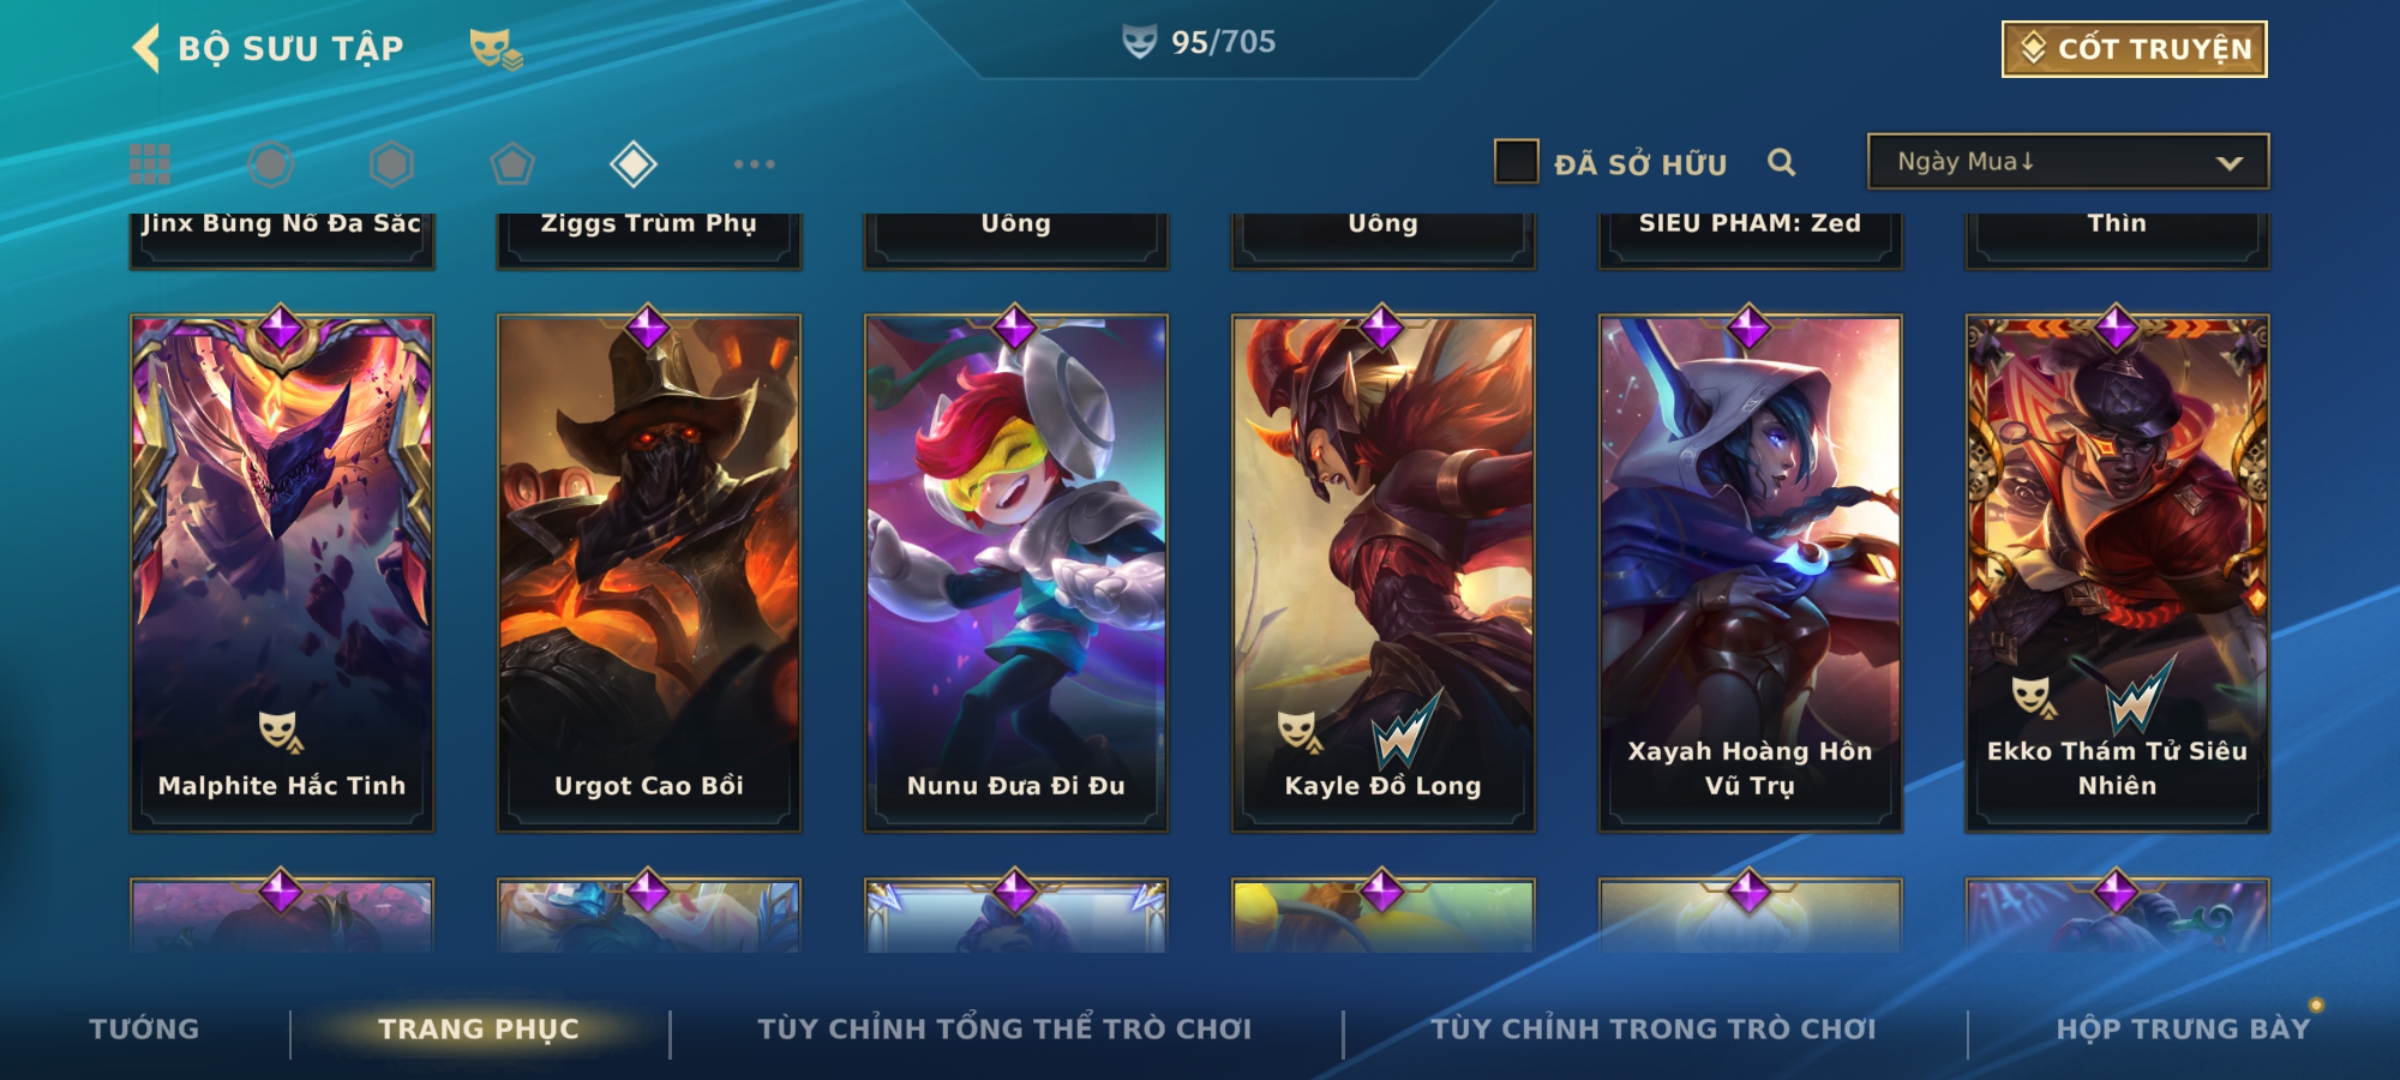Select the Urgot Cao Bồi skin card

(x=649, y=573)
